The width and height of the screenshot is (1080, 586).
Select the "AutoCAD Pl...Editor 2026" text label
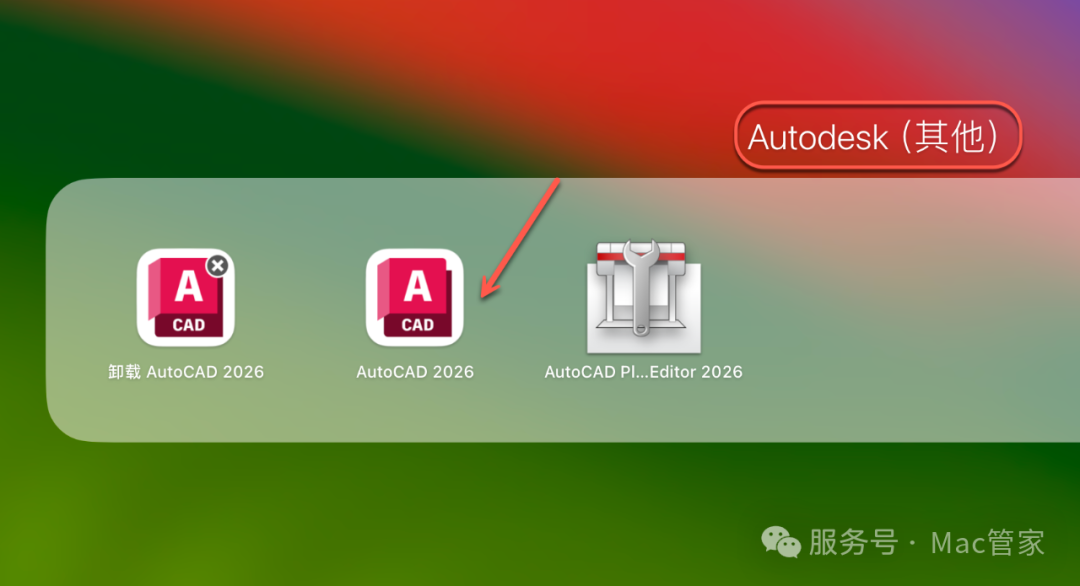(x=643, y=372)
